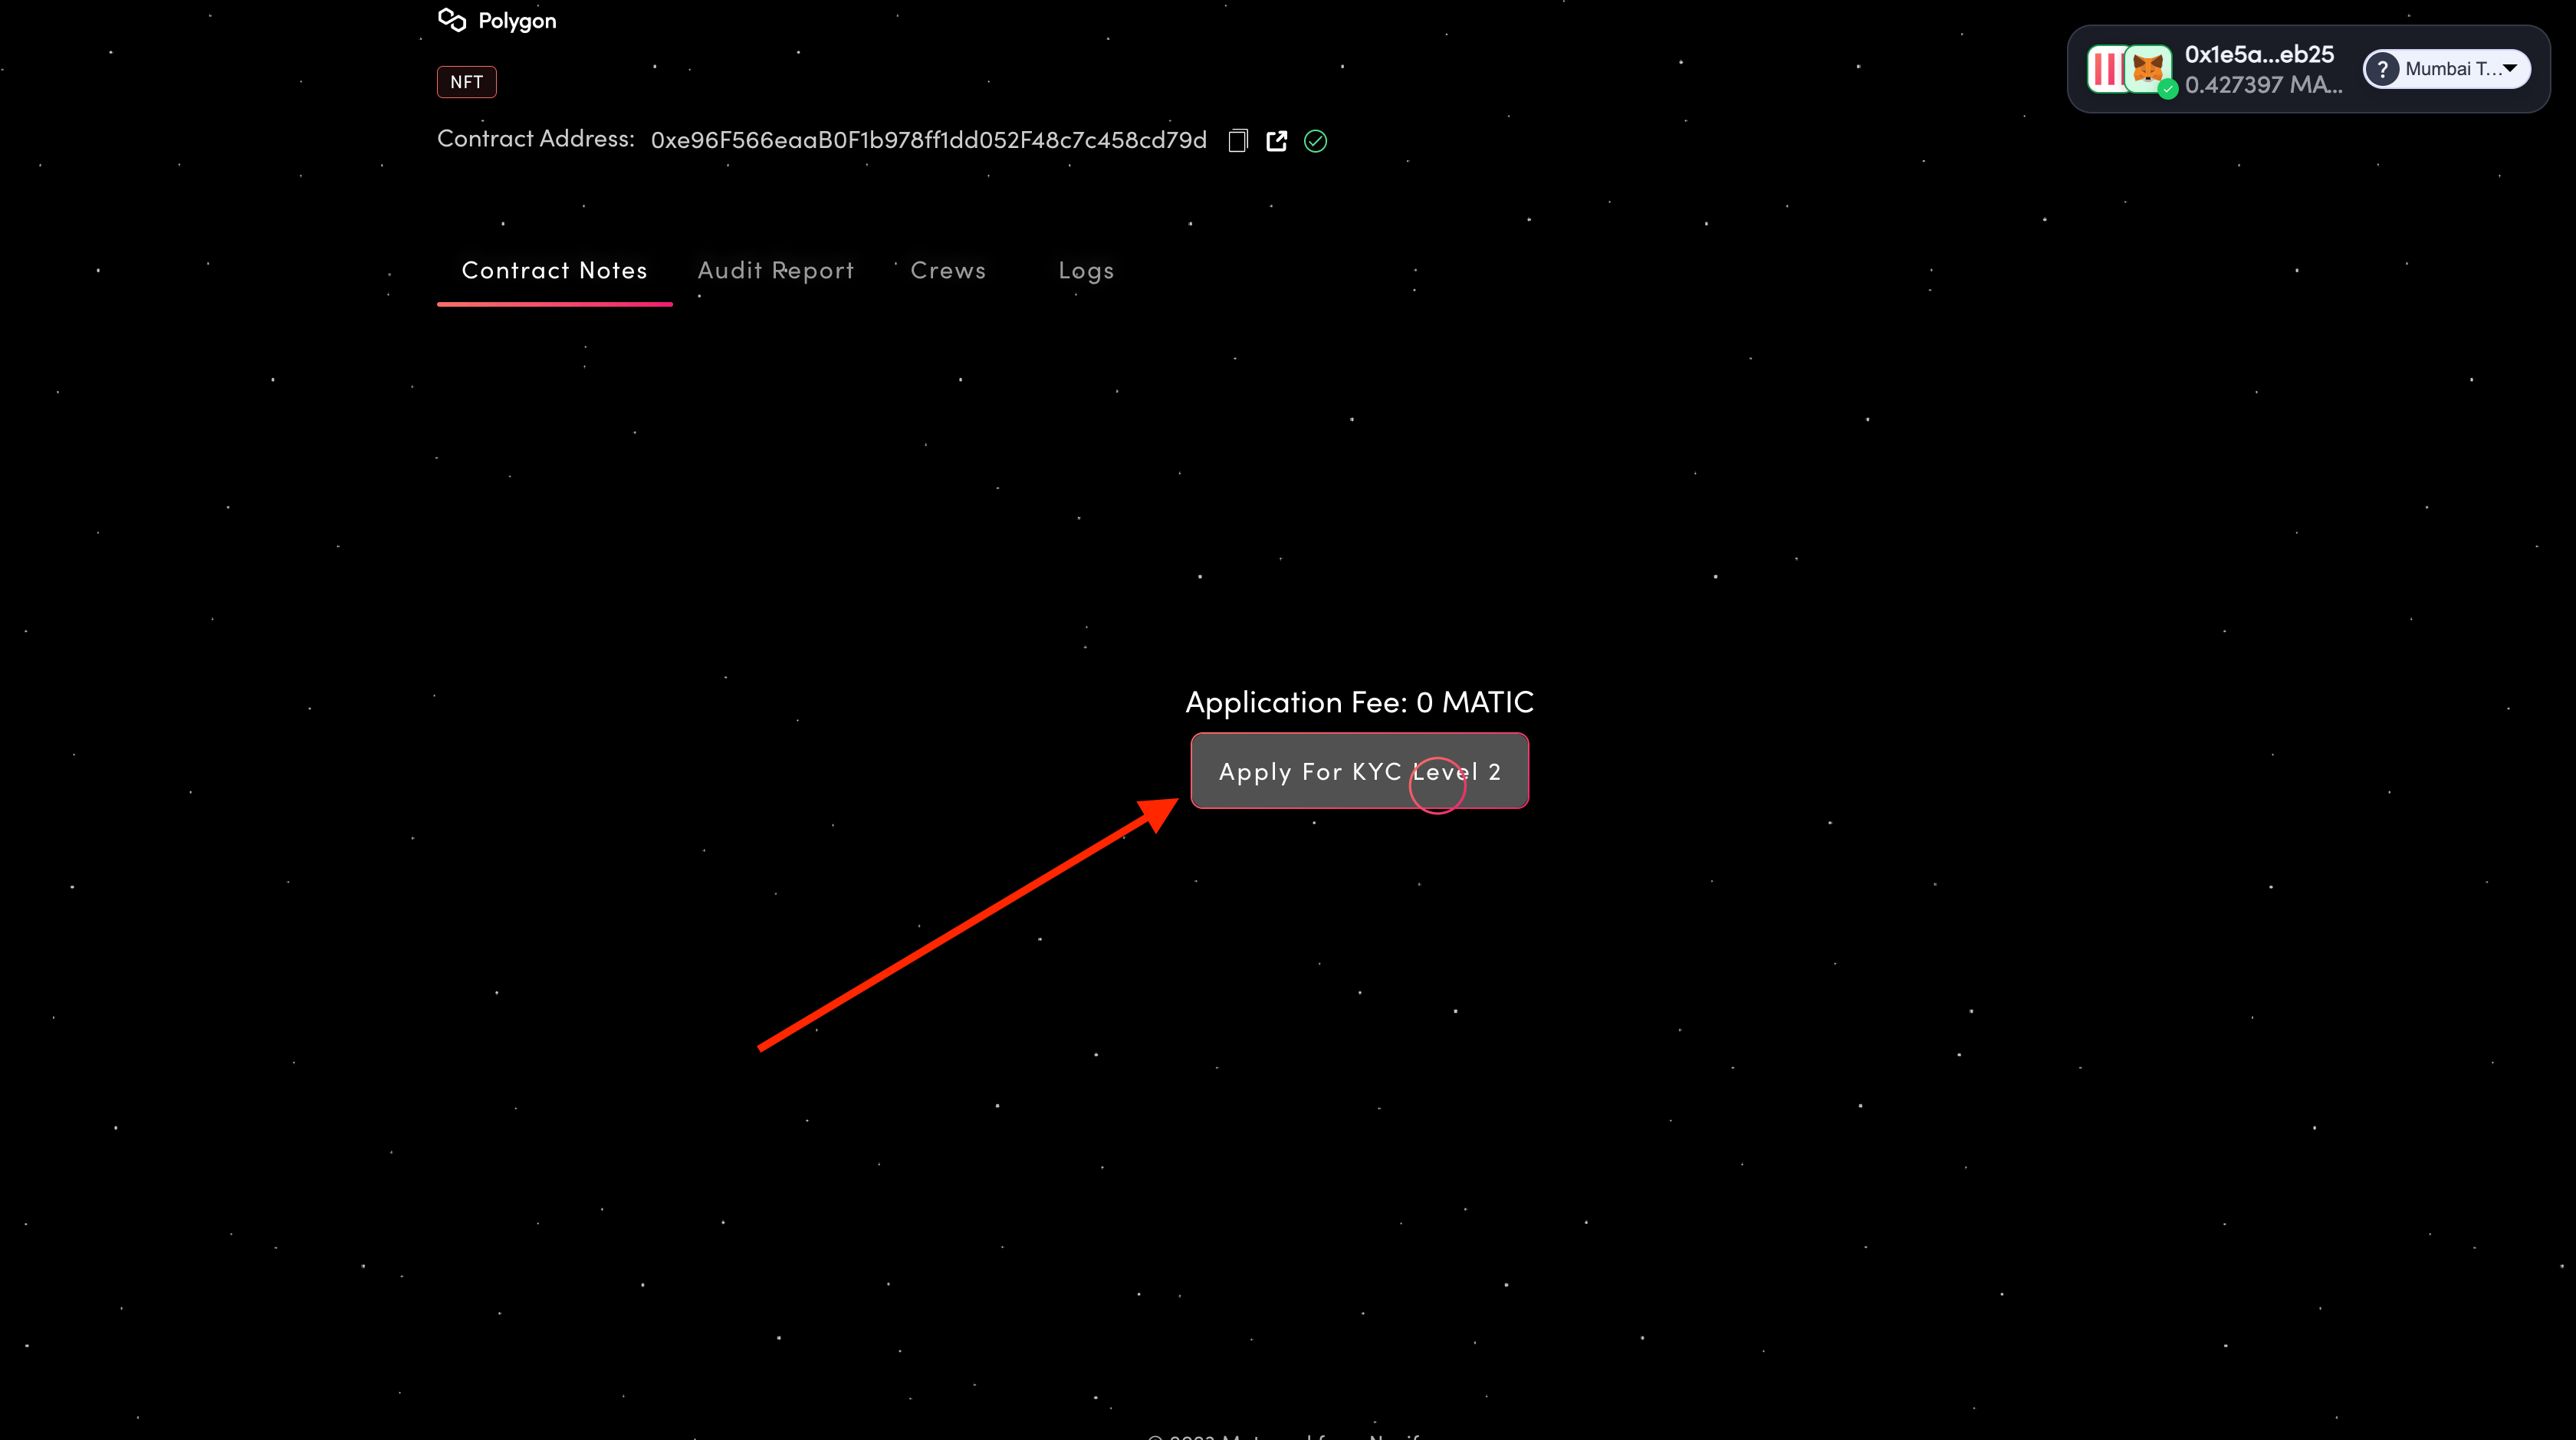Viewport: 2576px width, 1440px height.
Task: Open the Mumbai Testnet network dropdown
Action: click(x=2452, y=69)
